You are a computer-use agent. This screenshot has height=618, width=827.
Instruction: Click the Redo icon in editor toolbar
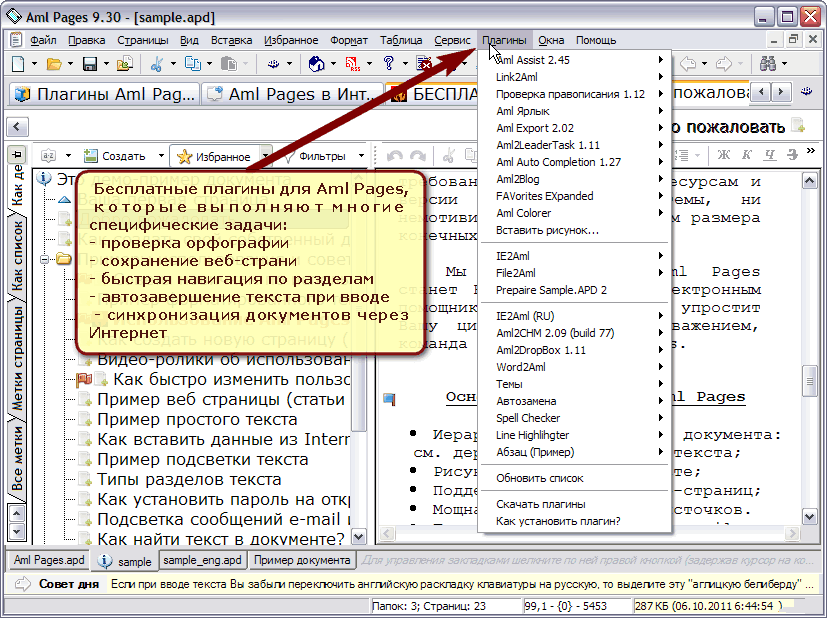point(418,156)
